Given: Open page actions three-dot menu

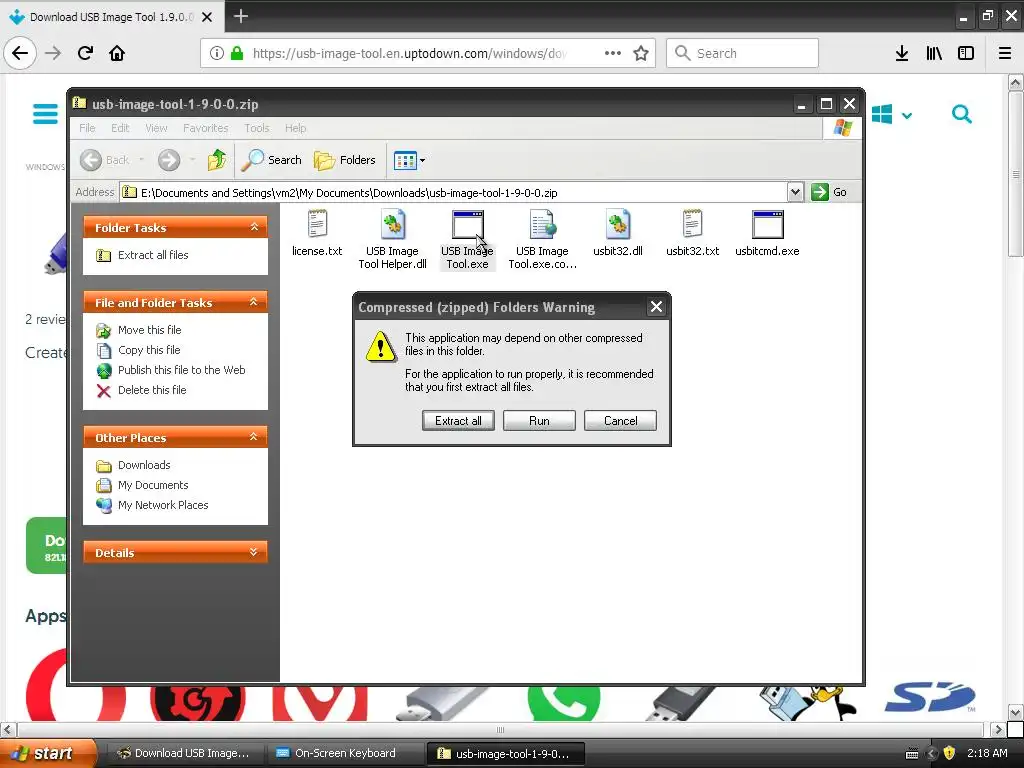Looking at the screenshot, I should 613,53.
